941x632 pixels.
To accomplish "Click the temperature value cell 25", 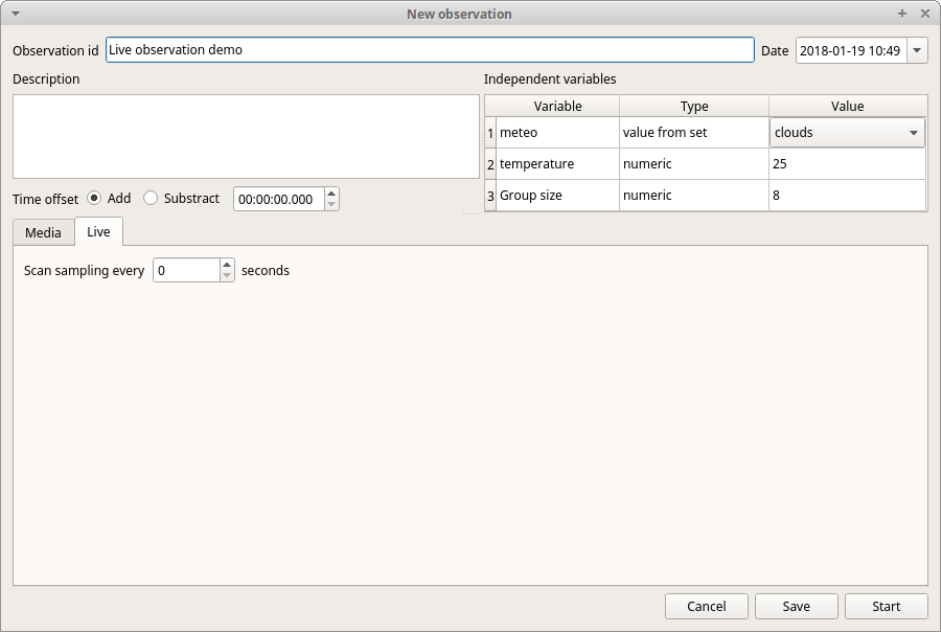I will click(x=847, y=164).
